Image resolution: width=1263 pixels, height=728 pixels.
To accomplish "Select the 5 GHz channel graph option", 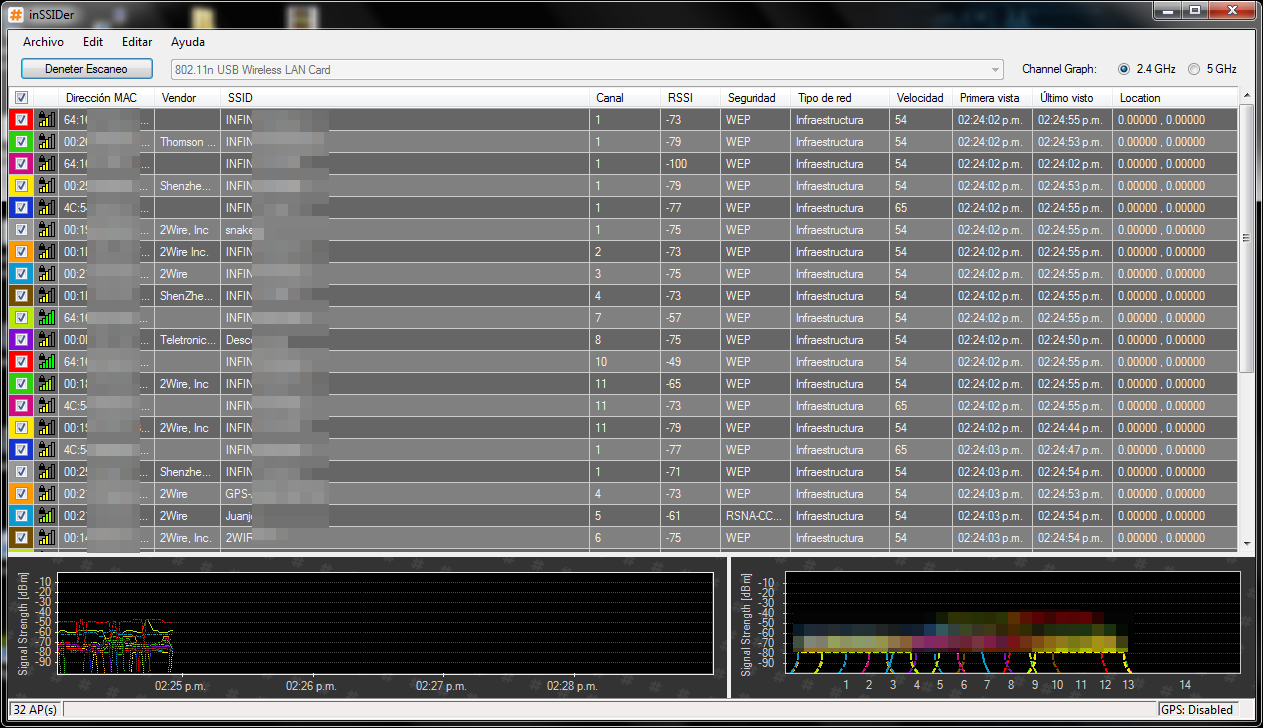I will pyautogui.click(x=1194, y=69).
